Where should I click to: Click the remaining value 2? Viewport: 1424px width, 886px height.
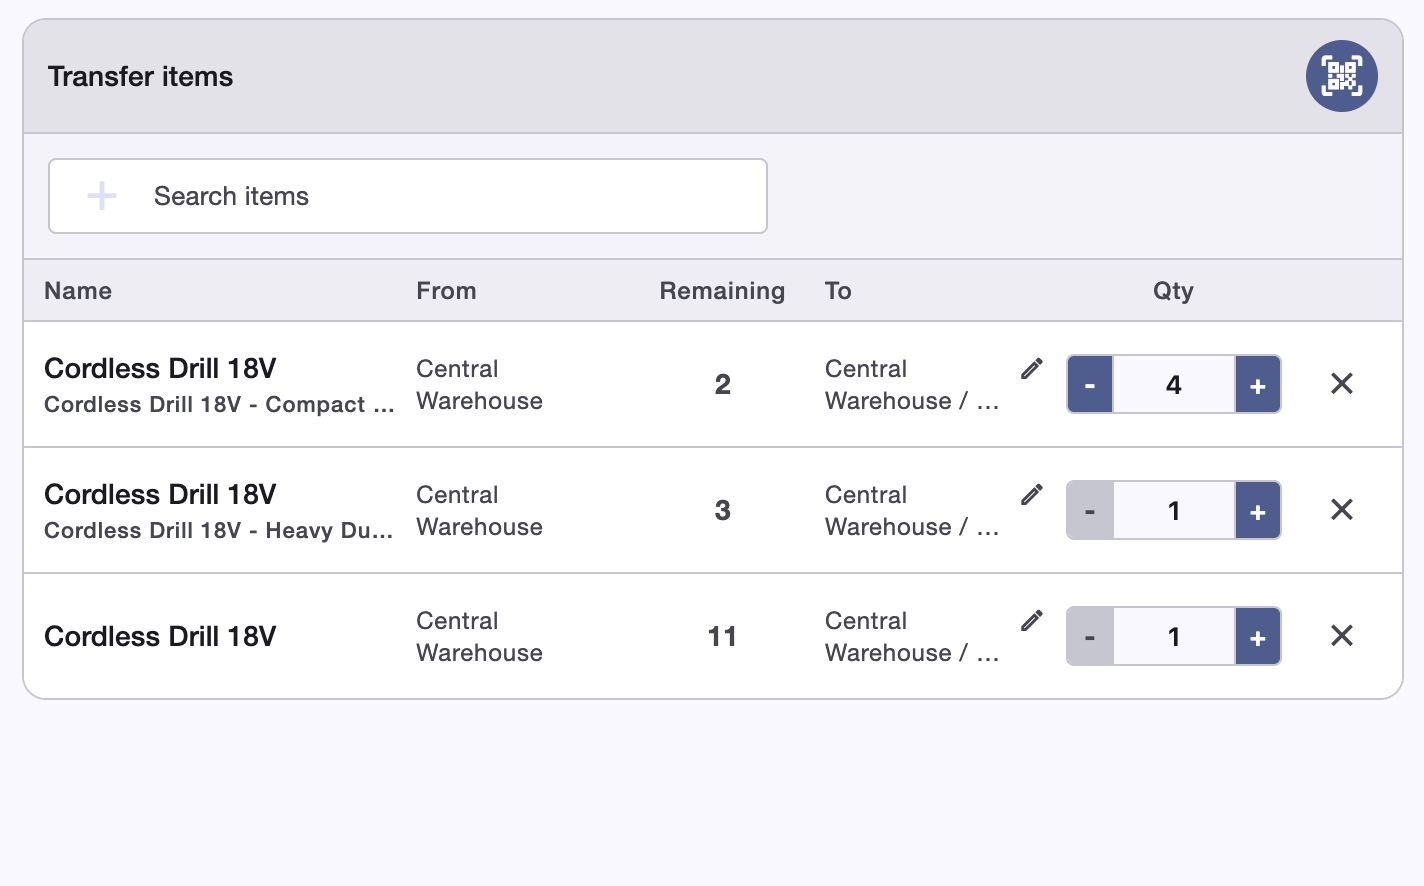tap(722, 385)
